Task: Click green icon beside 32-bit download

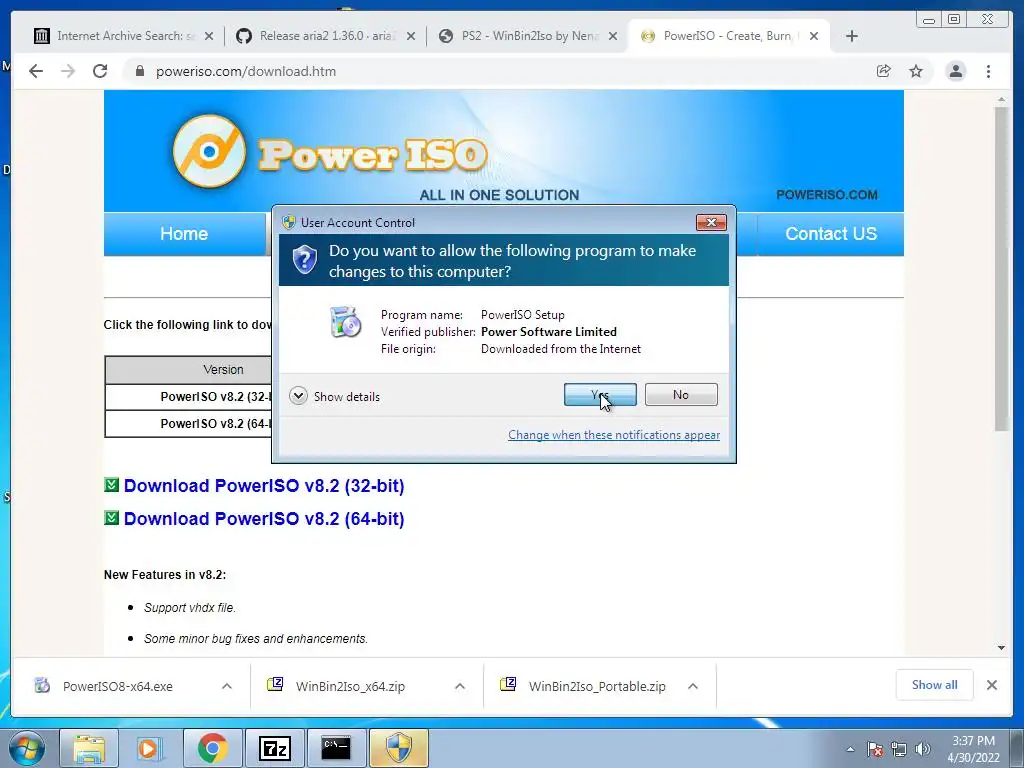Action: [112, 485]
